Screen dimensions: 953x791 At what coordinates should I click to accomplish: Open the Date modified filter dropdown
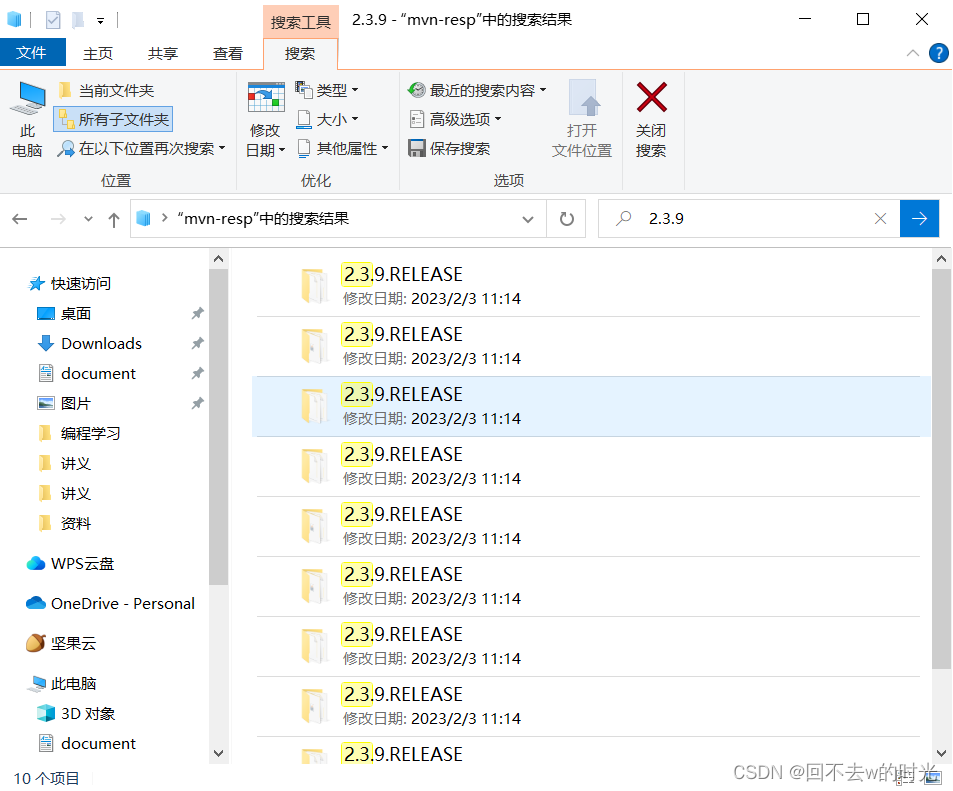(x=266, y=120)
